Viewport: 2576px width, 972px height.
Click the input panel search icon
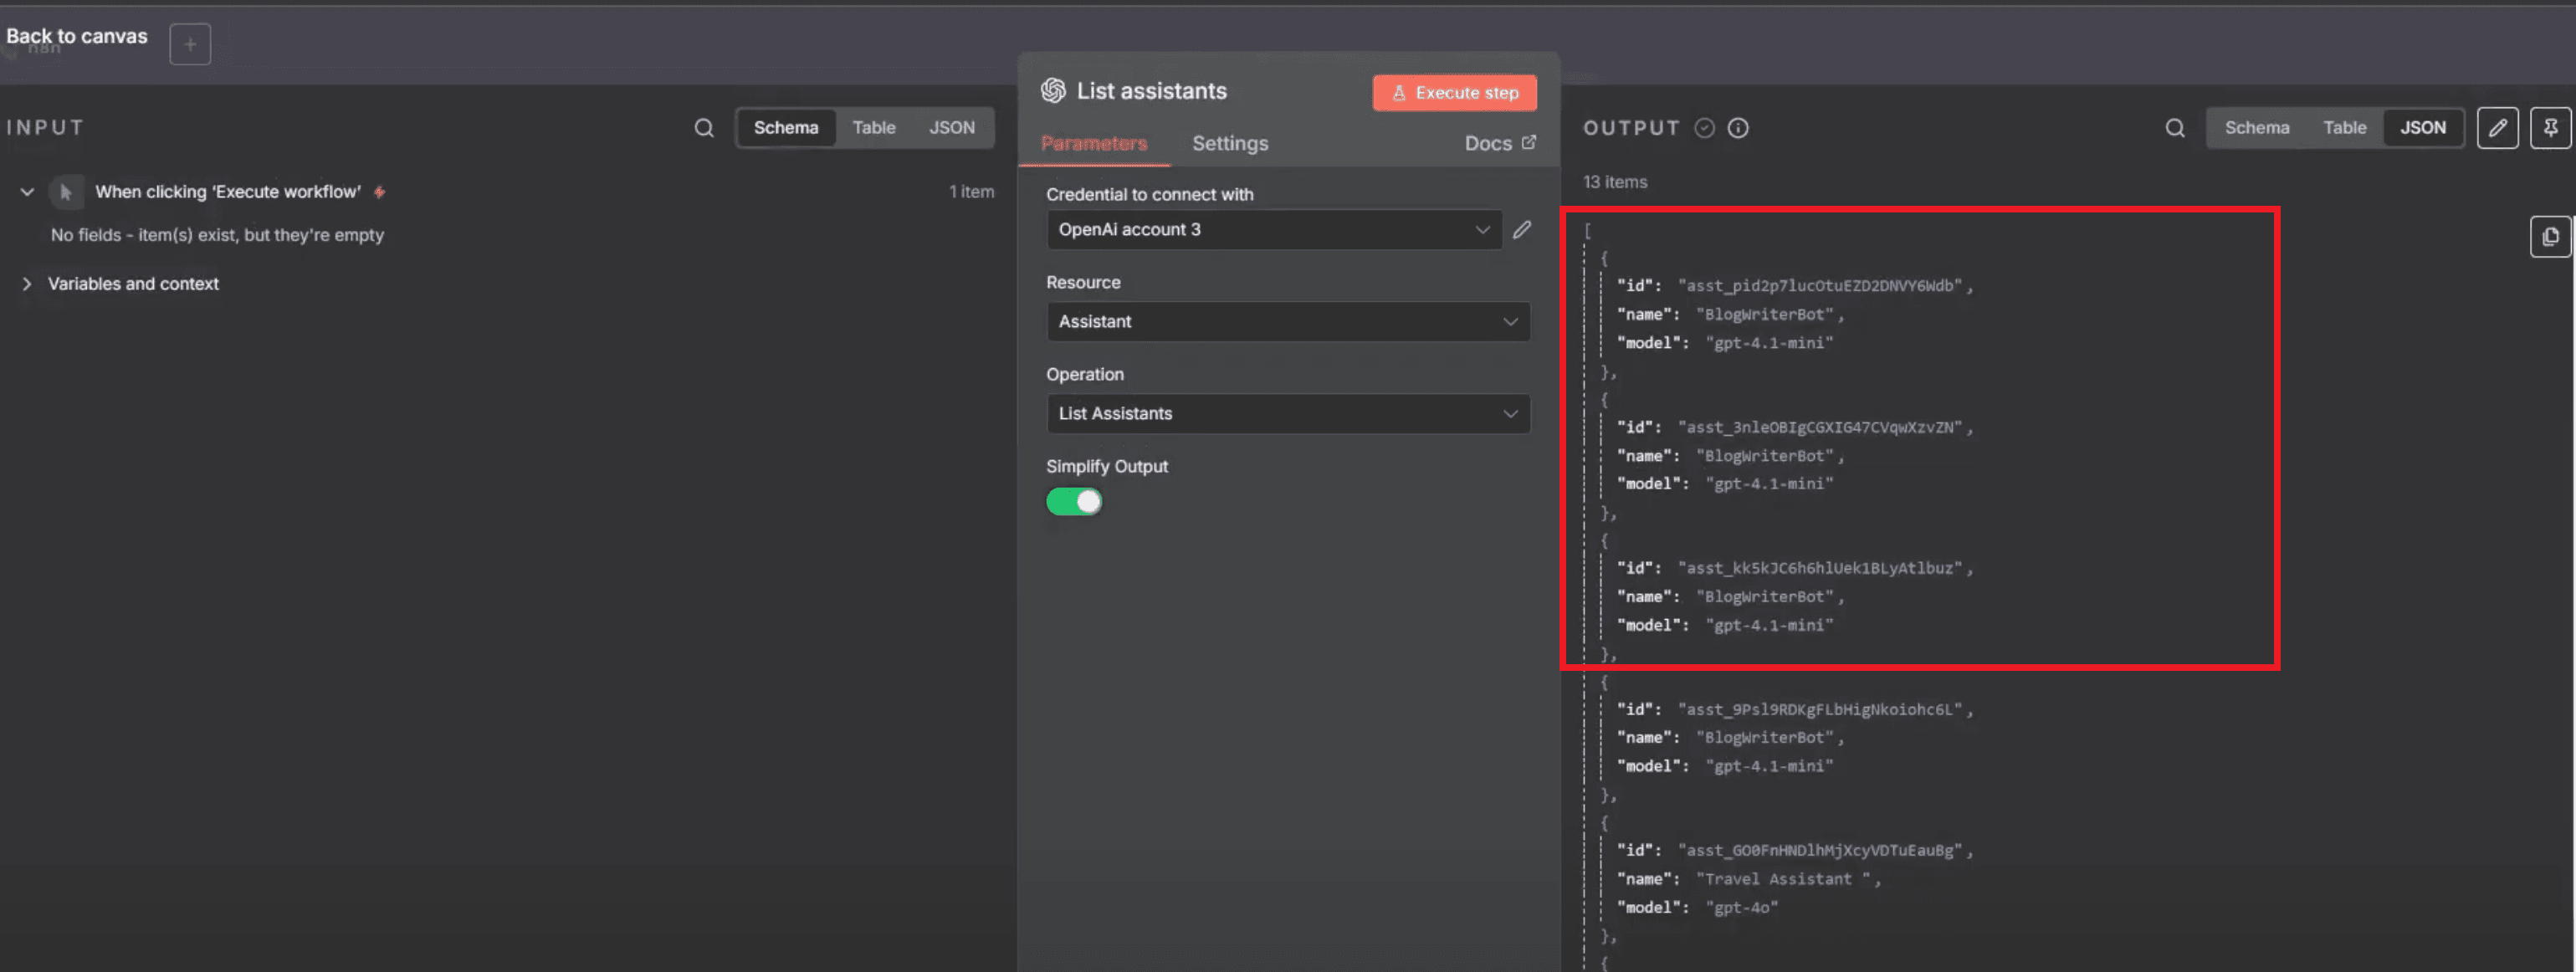coord(704,128)
